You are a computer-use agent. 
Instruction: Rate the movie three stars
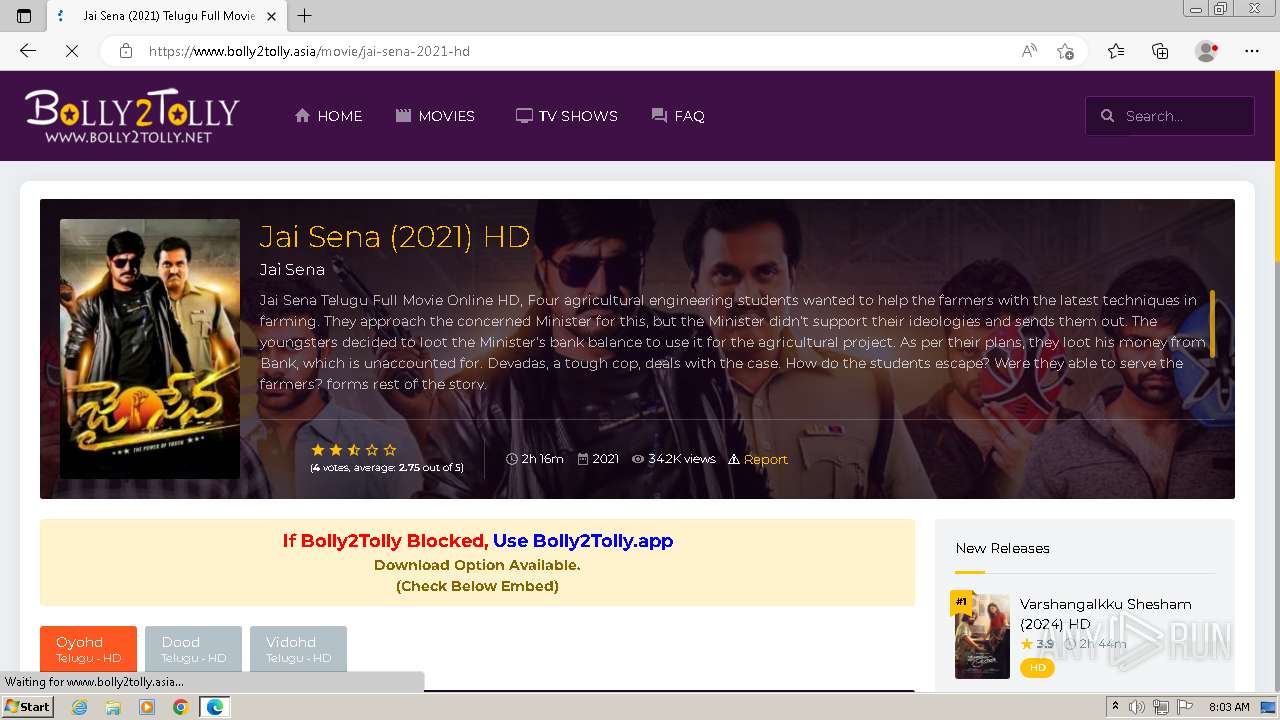click(x=354, y=450)
